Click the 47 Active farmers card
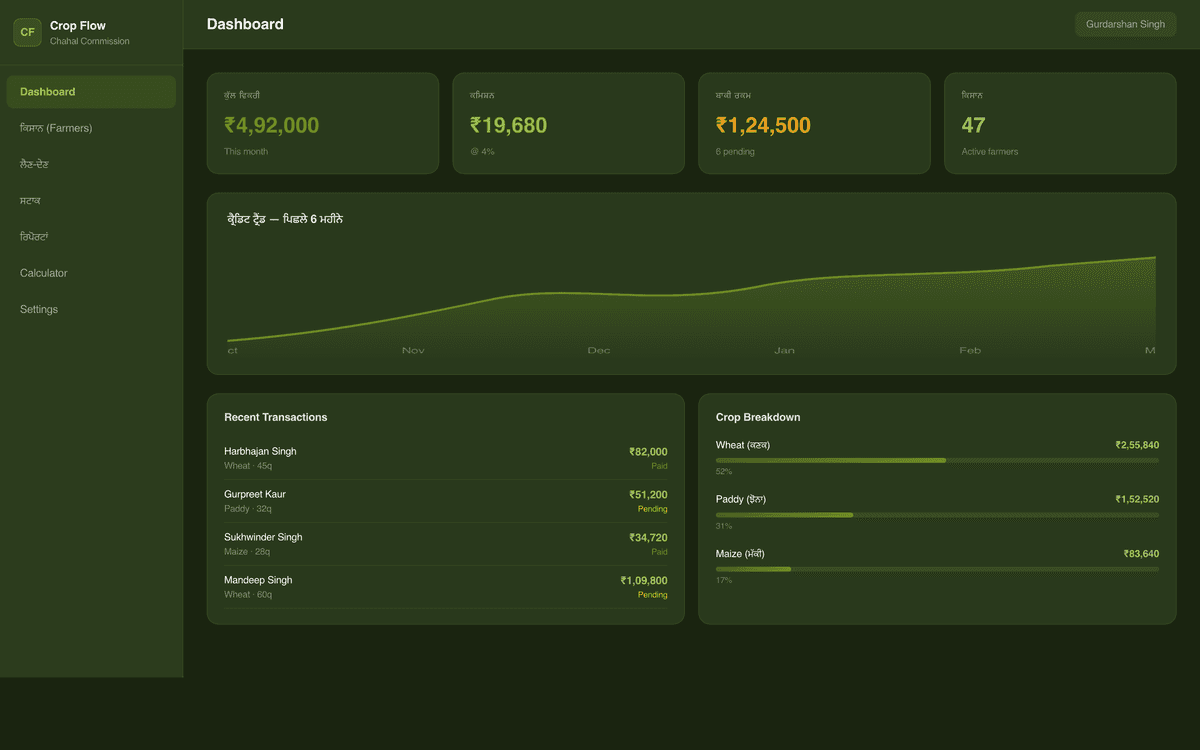 (x=1060, y=123)
